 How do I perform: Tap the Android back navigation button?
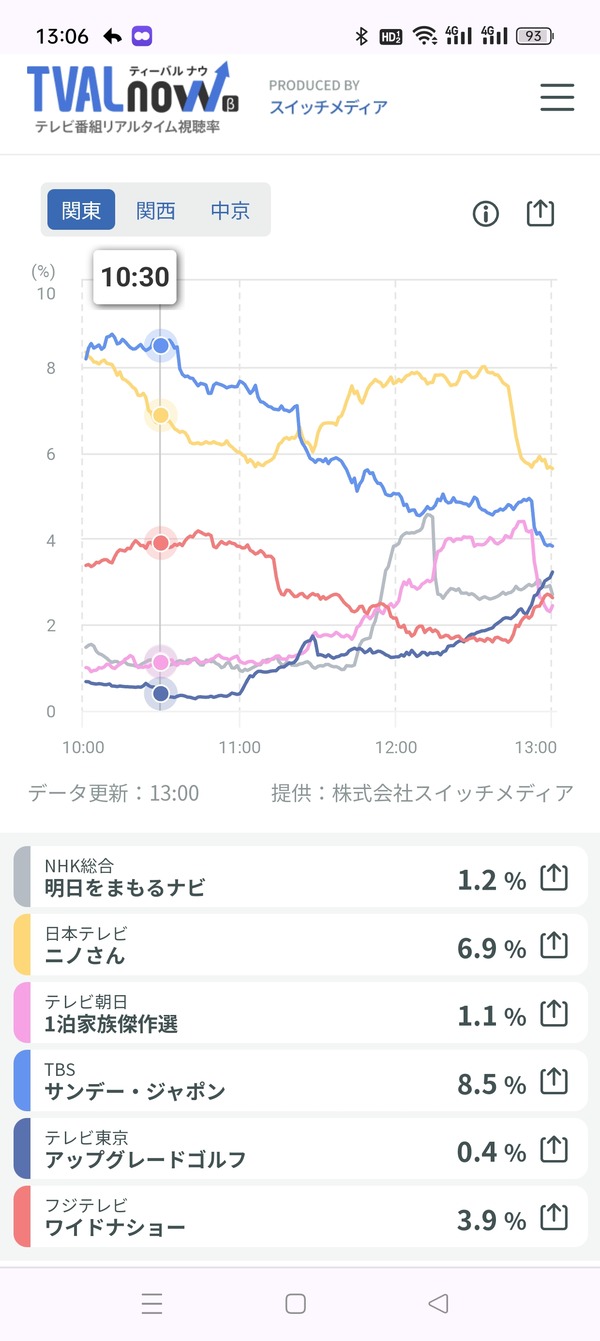click(437, 1303)
